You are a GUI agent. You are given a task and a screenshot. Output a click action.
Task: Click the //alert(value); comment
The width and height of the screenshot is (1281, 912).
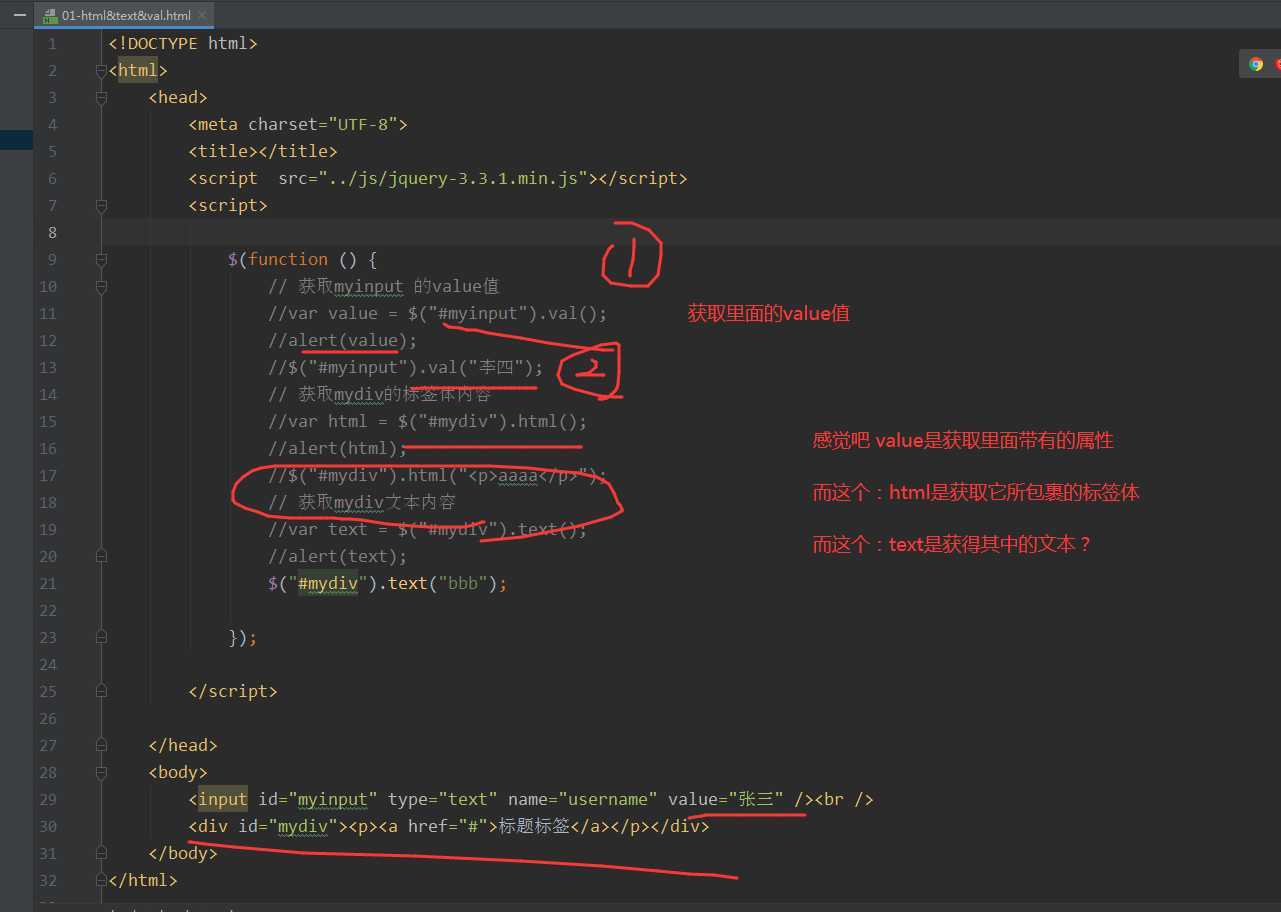pyautogui.click(x=342, y=341)
